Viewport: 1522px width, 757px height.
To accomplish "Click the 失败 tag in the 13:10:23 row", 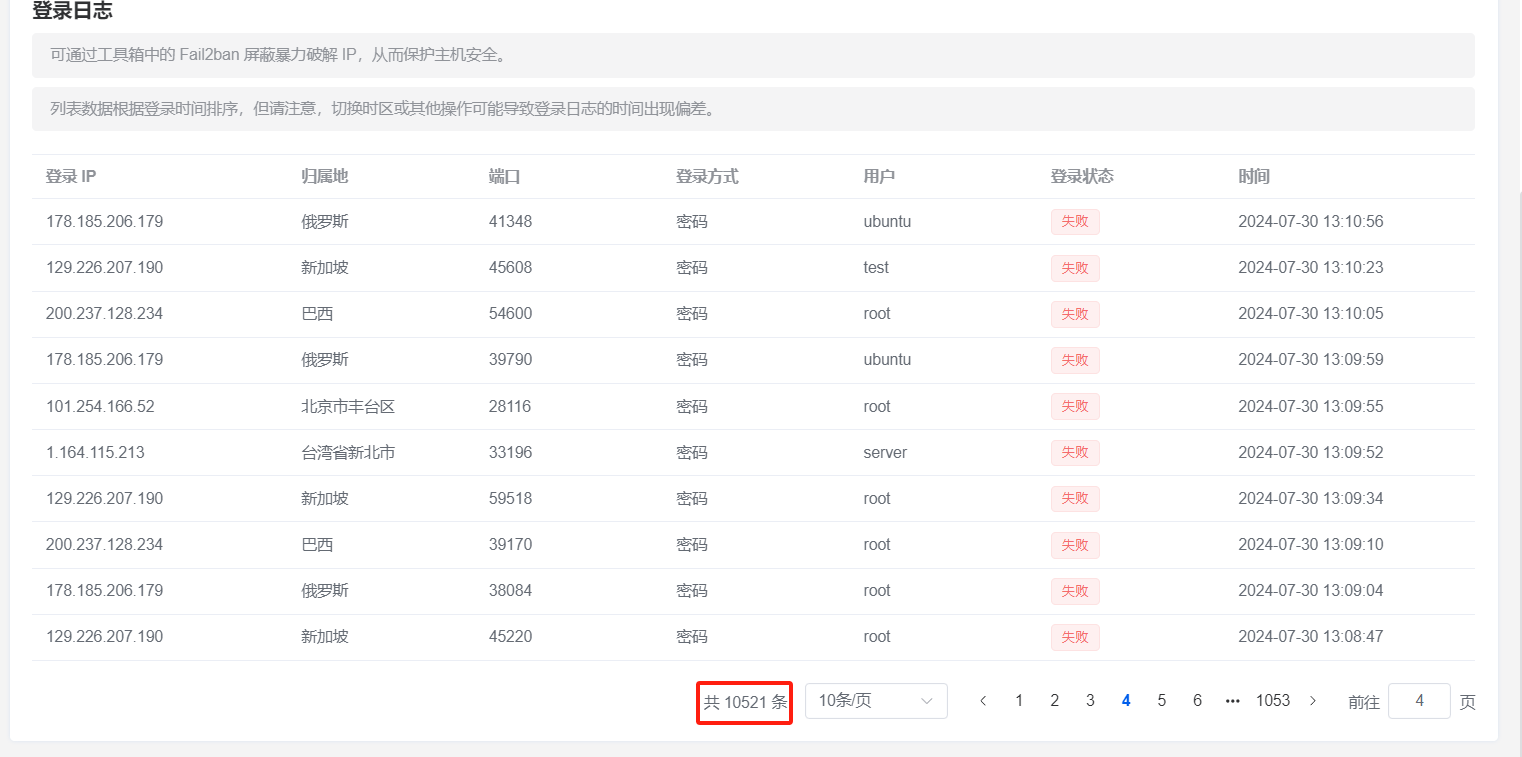I will [1075, 268].
